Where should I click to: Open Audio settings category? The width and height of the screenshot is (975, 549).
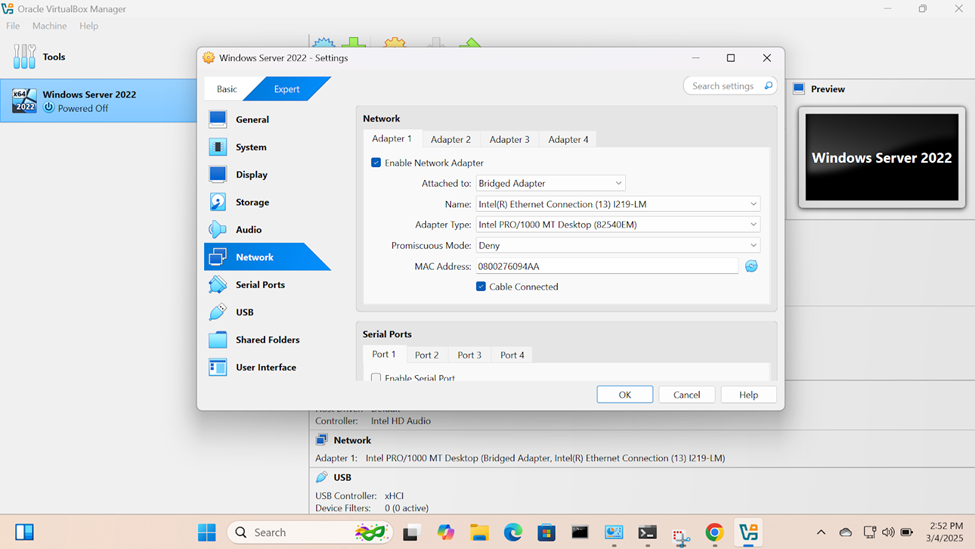point(267,229)
